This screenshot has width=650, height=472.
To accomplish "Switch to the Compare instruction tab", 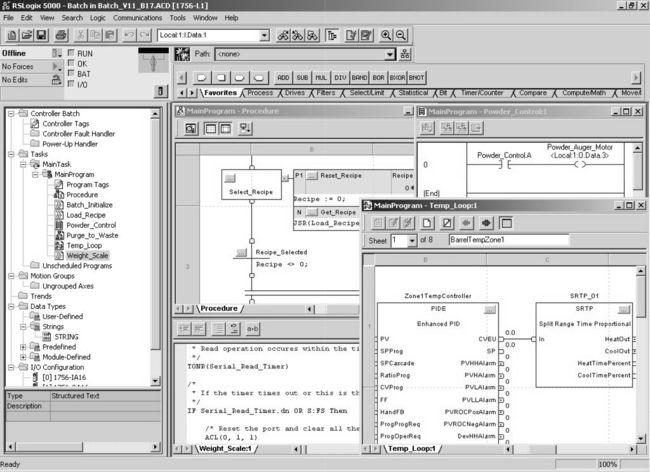I will (x=533, y=93).
